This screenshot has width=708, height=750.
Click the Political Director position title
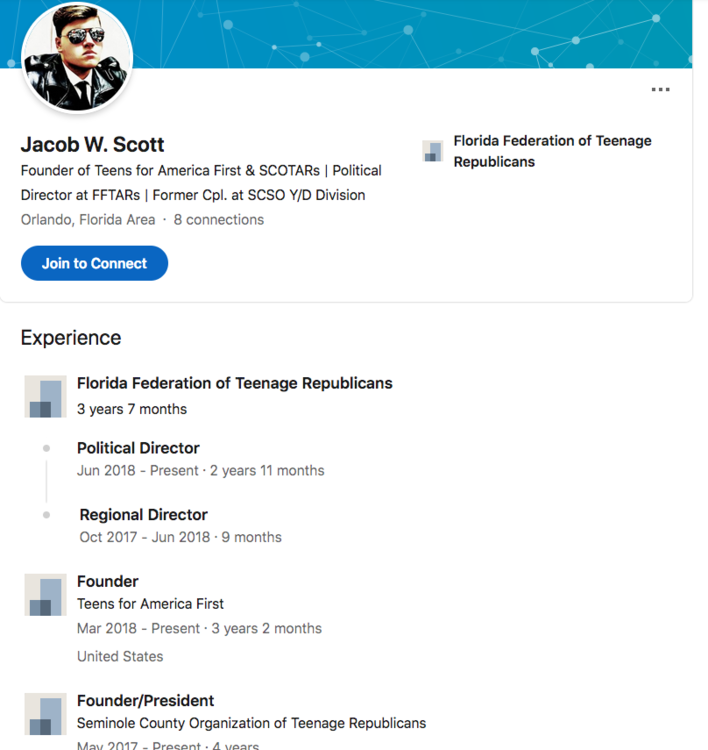(138, 448)
